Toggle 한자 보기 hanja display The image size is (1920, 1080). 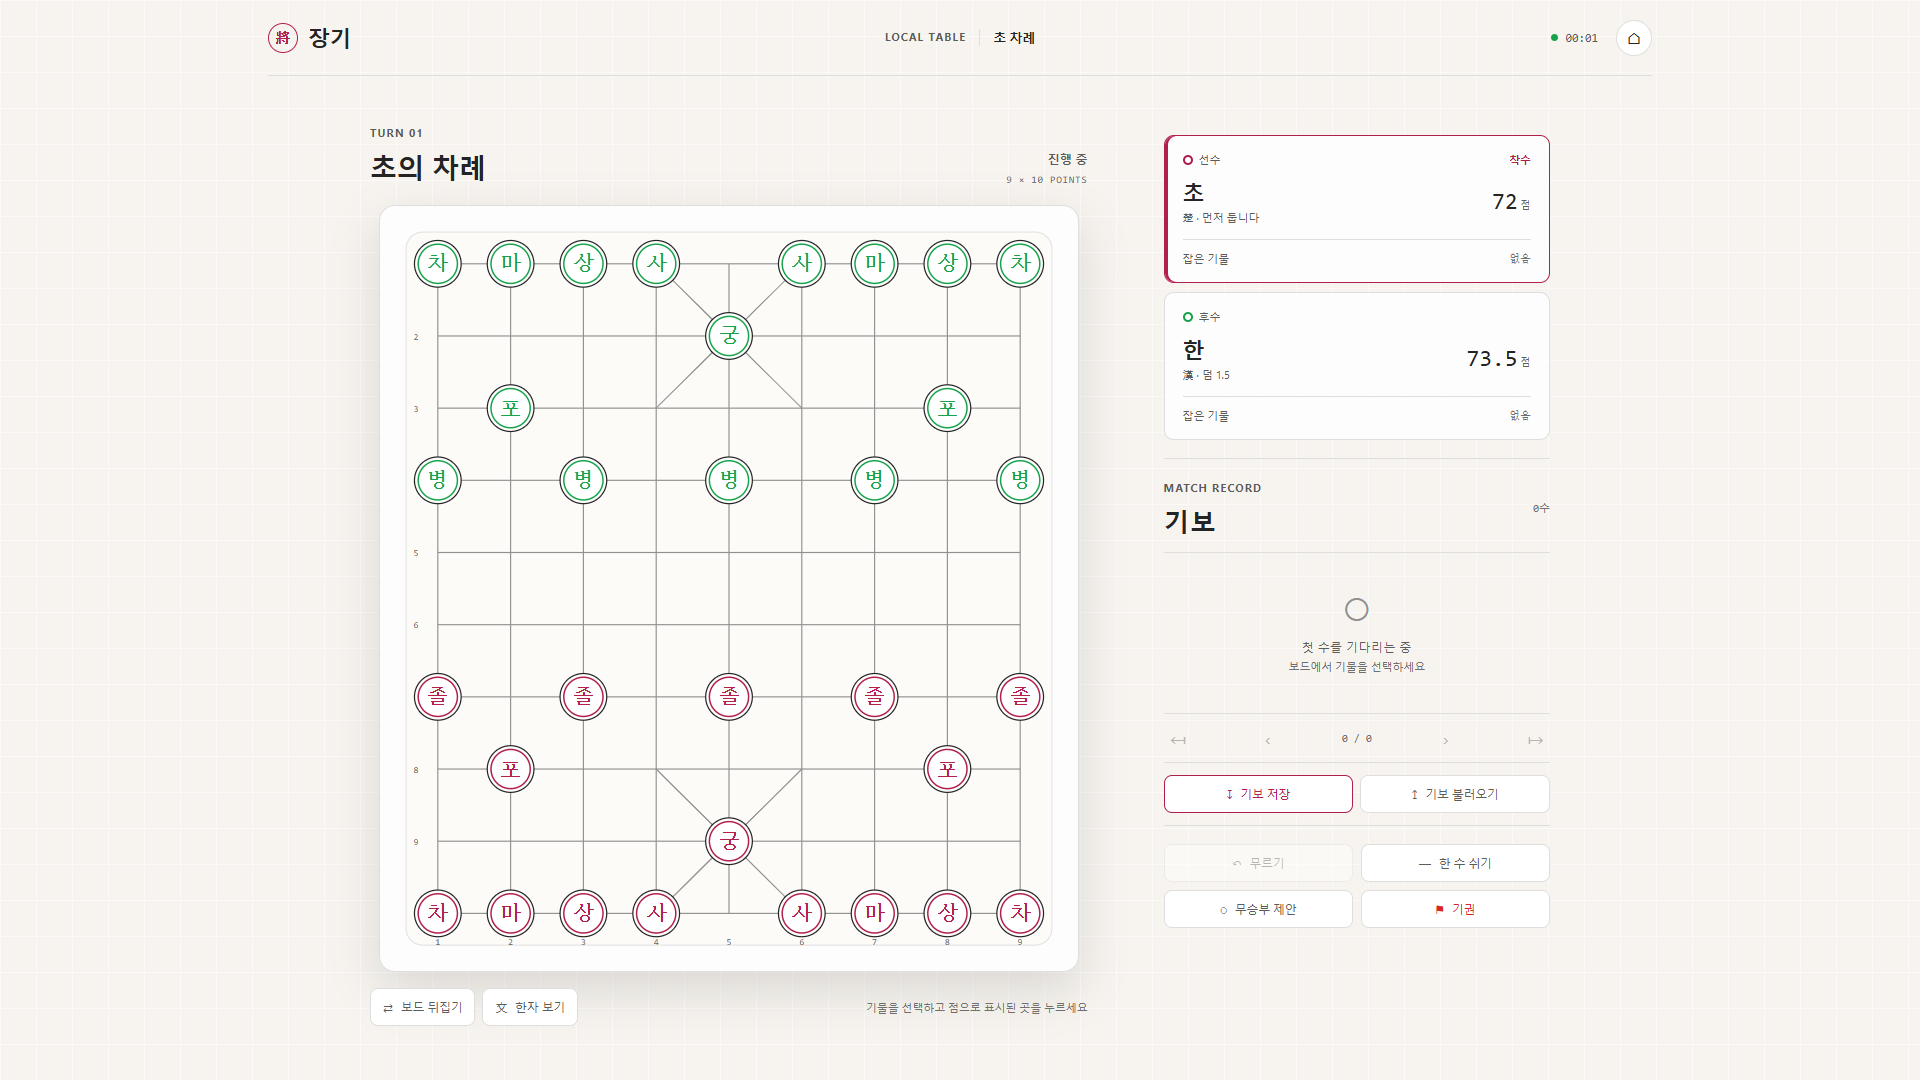[x=530, y=1007]
